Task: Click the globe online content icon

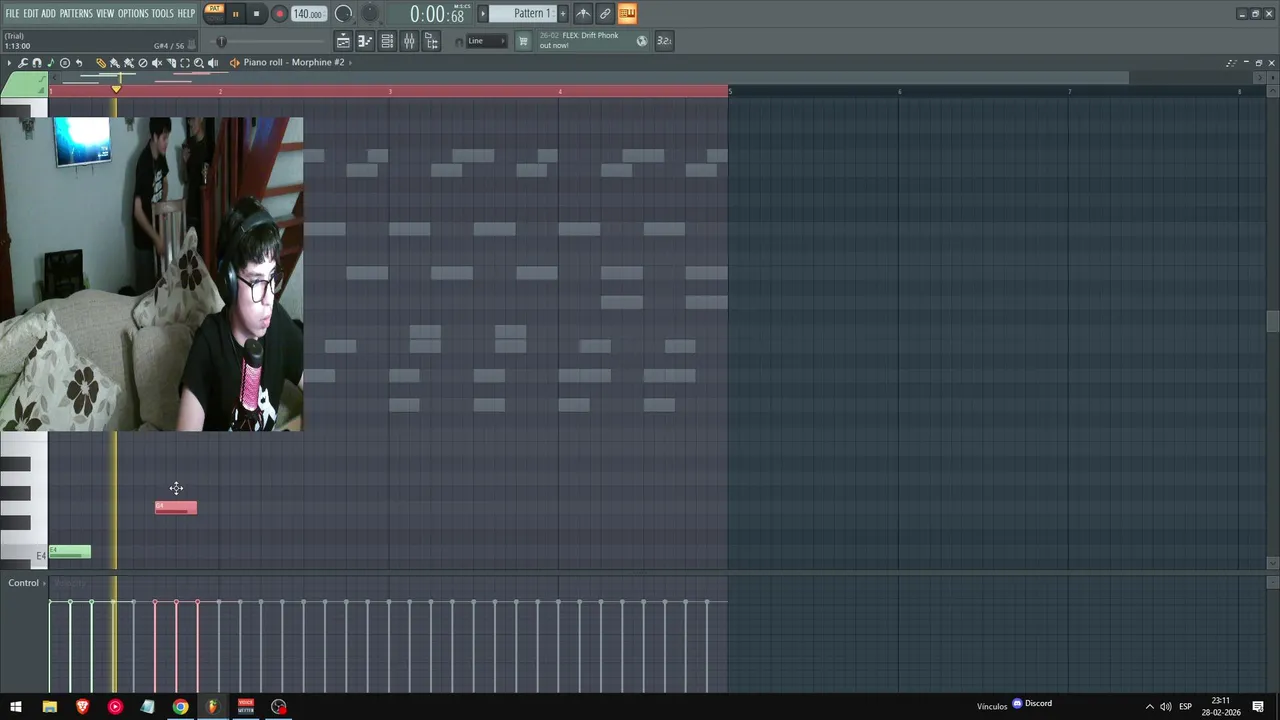Action: pyautogui.click(x=642, y=41)
